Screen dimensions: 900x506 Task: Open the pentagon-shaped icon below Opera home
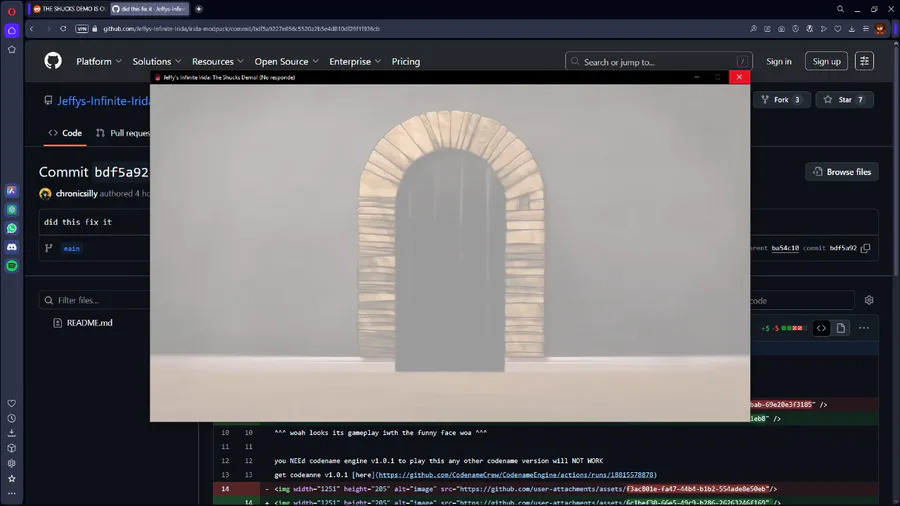[x=11, y=49]
